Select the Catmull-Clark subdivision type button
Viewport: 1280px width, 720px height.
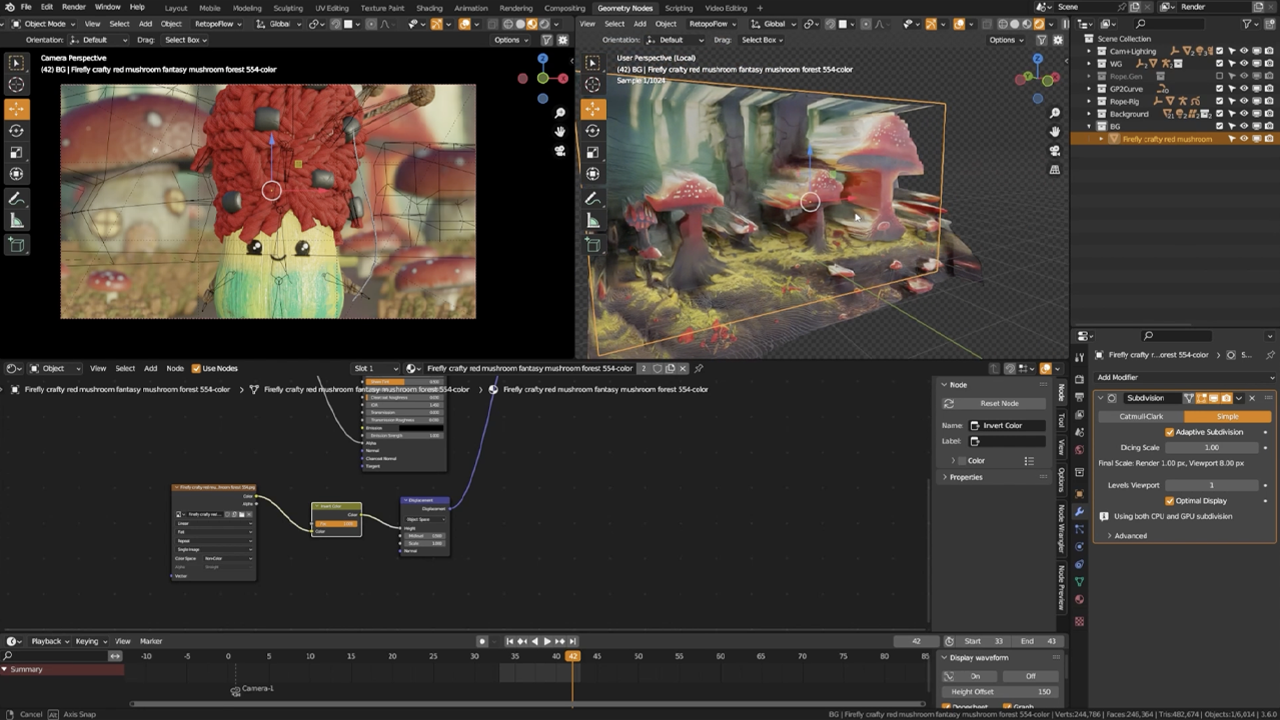click(1141, 416)
